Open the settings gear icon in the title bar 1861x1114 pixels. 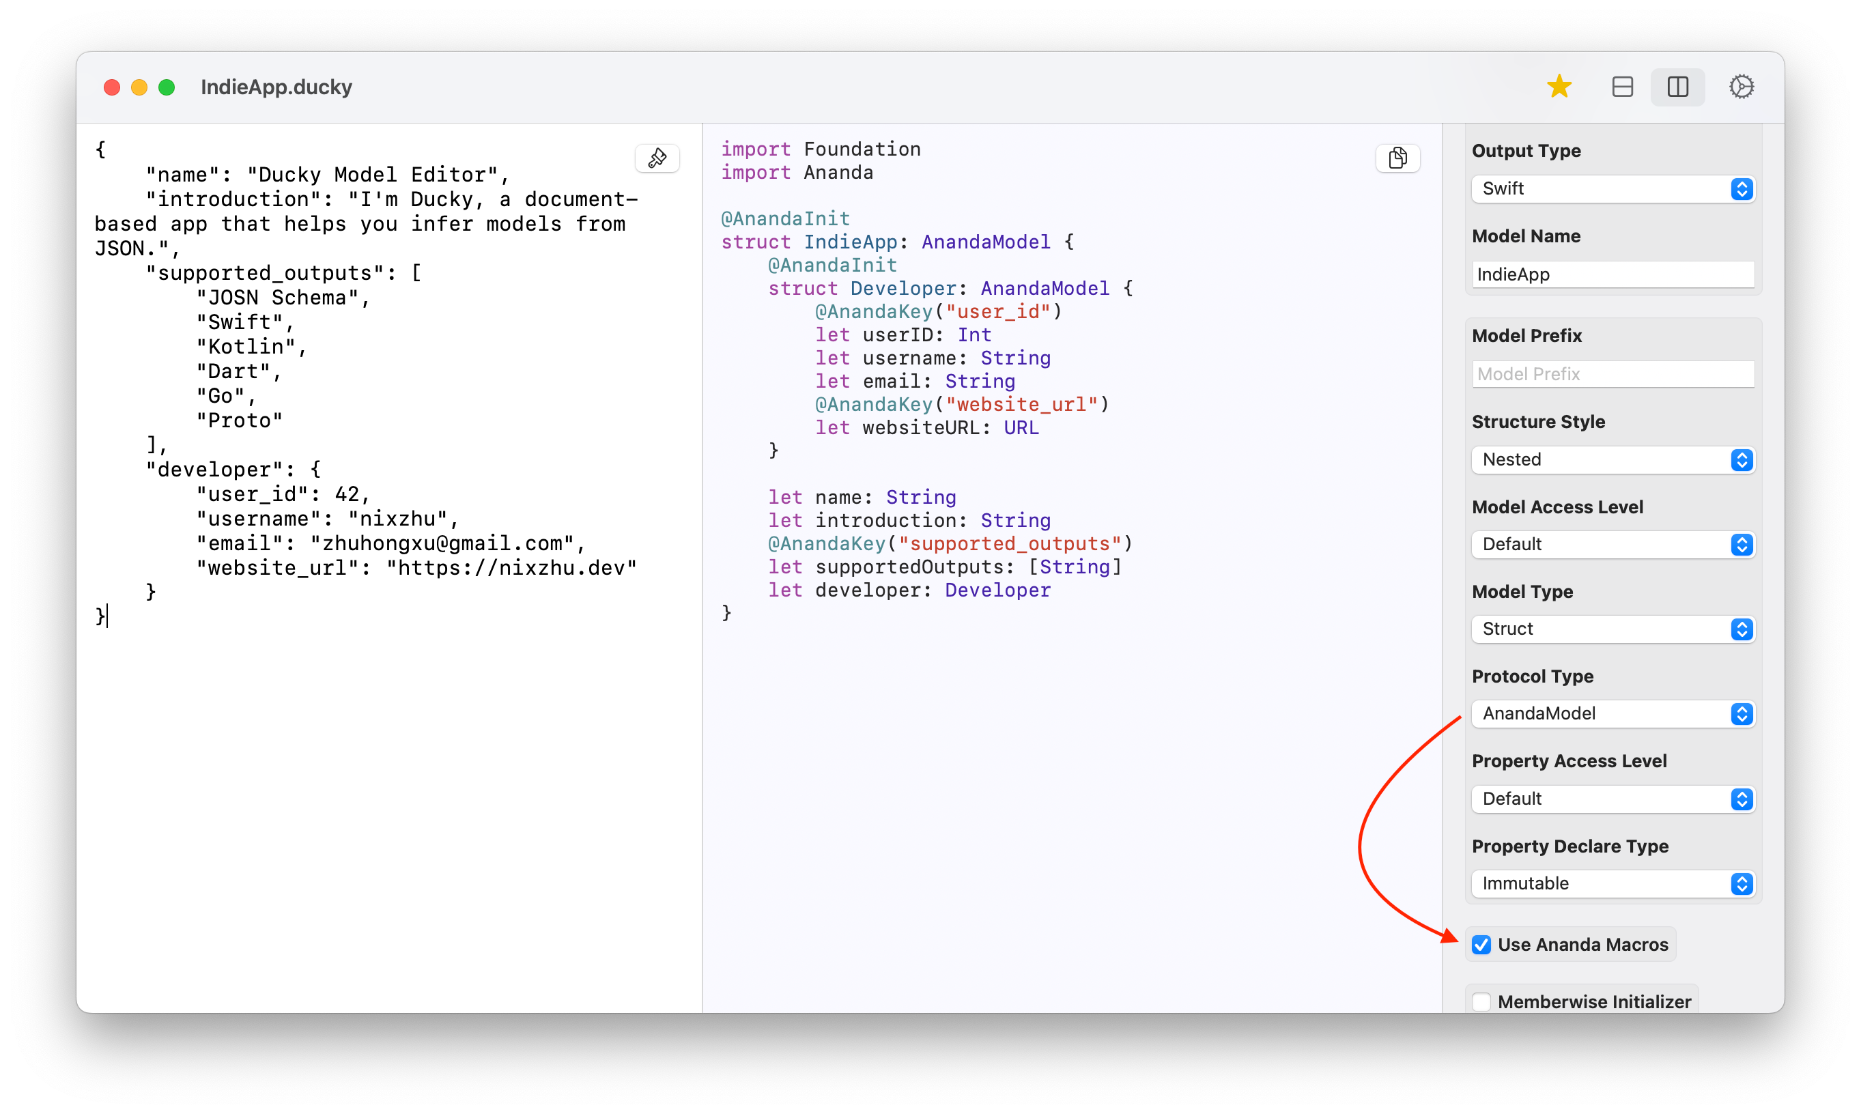point(1741,87)
